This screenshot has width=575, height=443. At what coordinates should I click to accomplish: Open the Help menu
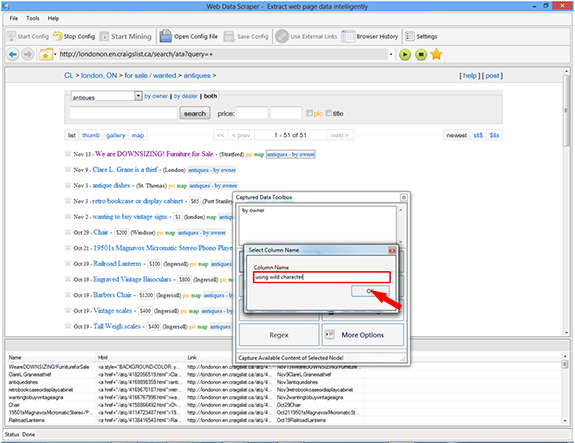click(x=53, y=18)
